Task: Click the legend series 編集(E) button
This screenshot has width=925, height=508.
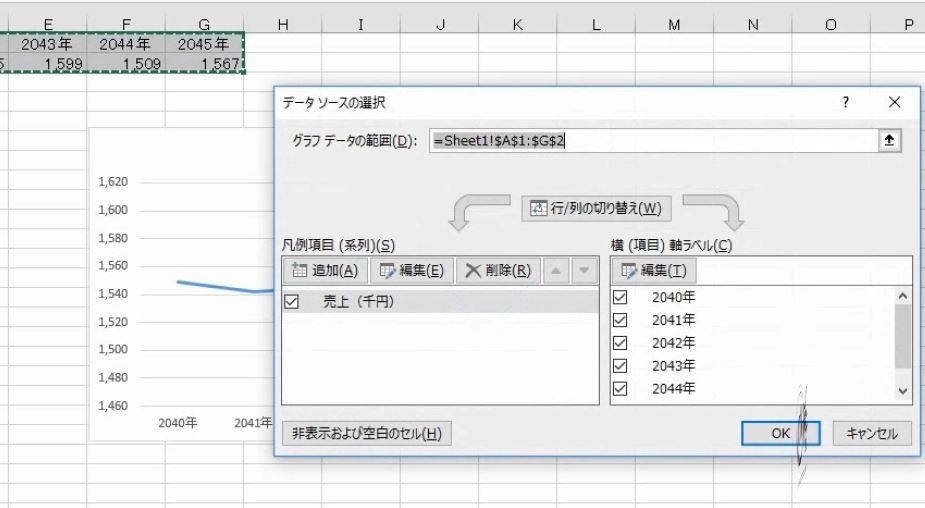Action: click(412, 271)
